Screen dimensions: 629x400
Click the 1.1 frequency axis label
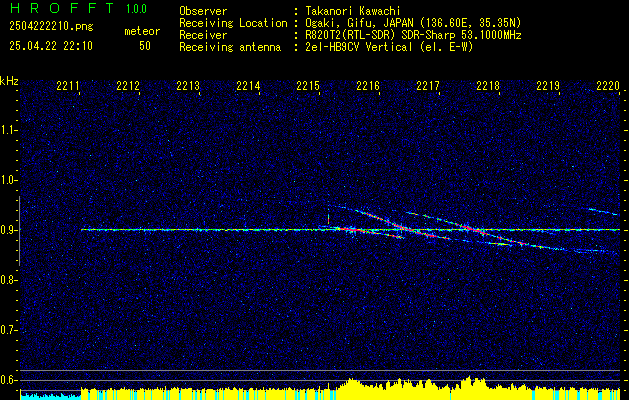(8, 130)
